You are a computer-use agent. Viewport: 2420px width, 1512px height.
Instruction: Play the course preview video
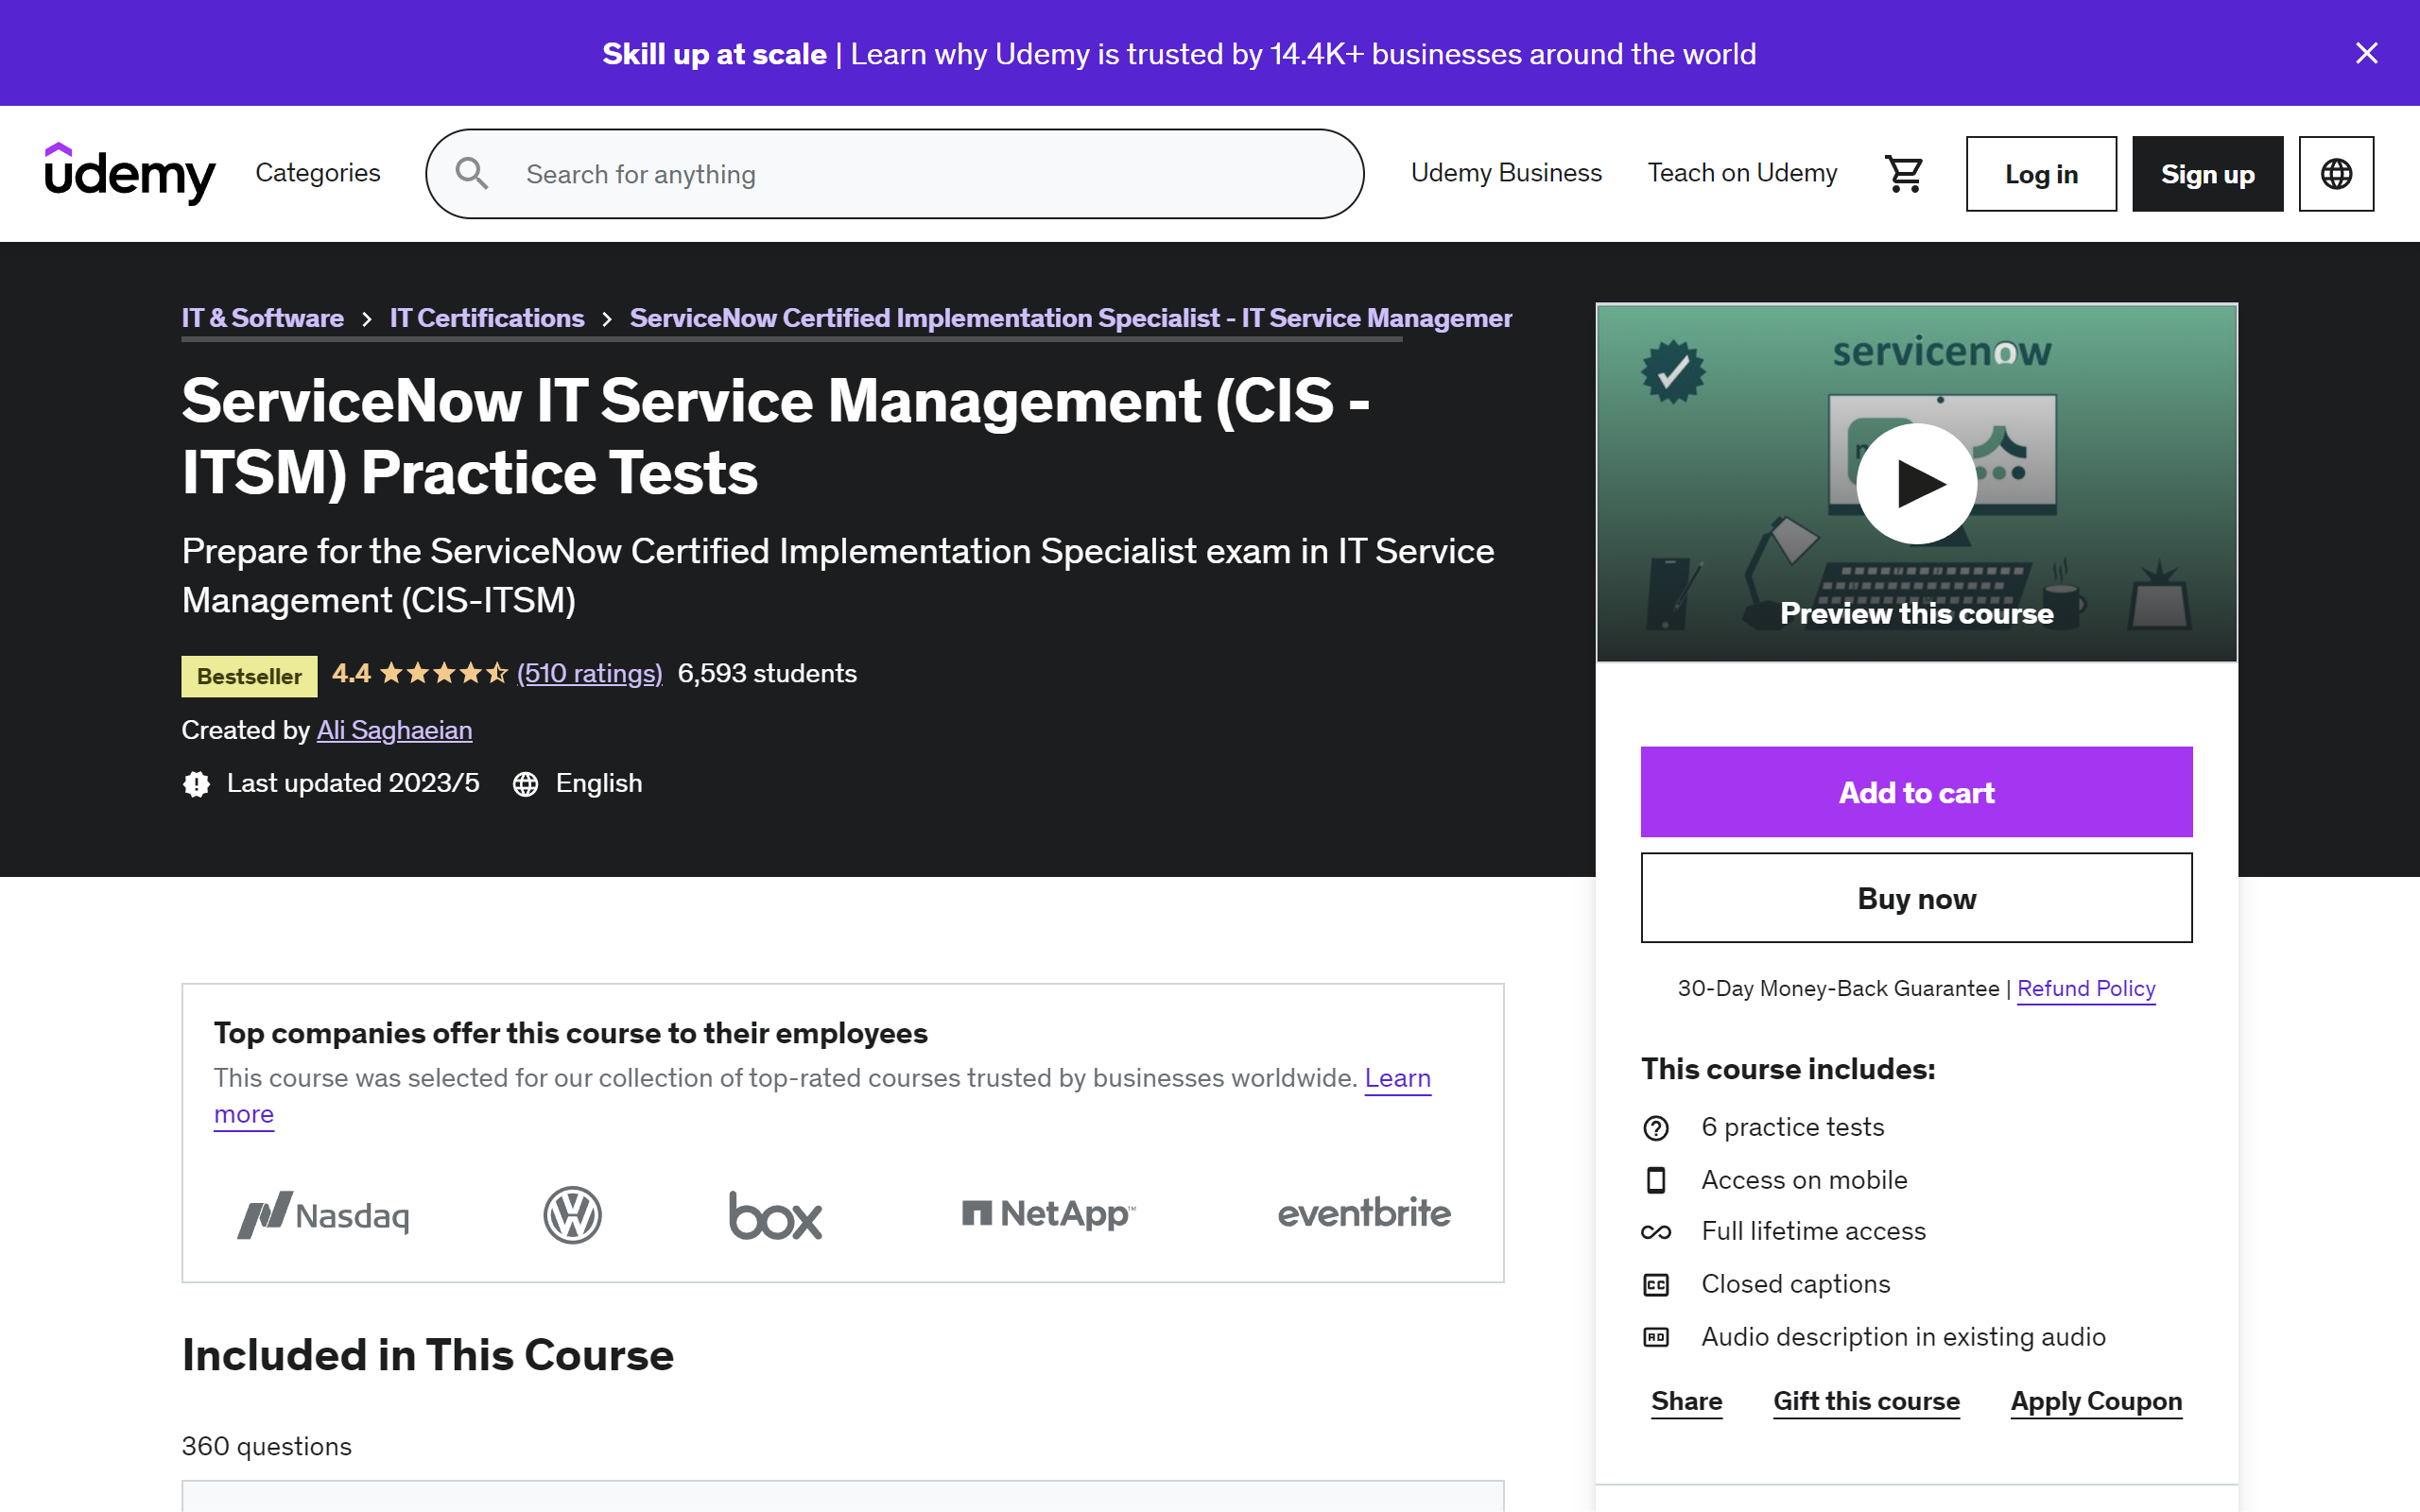pos(1916,484)
